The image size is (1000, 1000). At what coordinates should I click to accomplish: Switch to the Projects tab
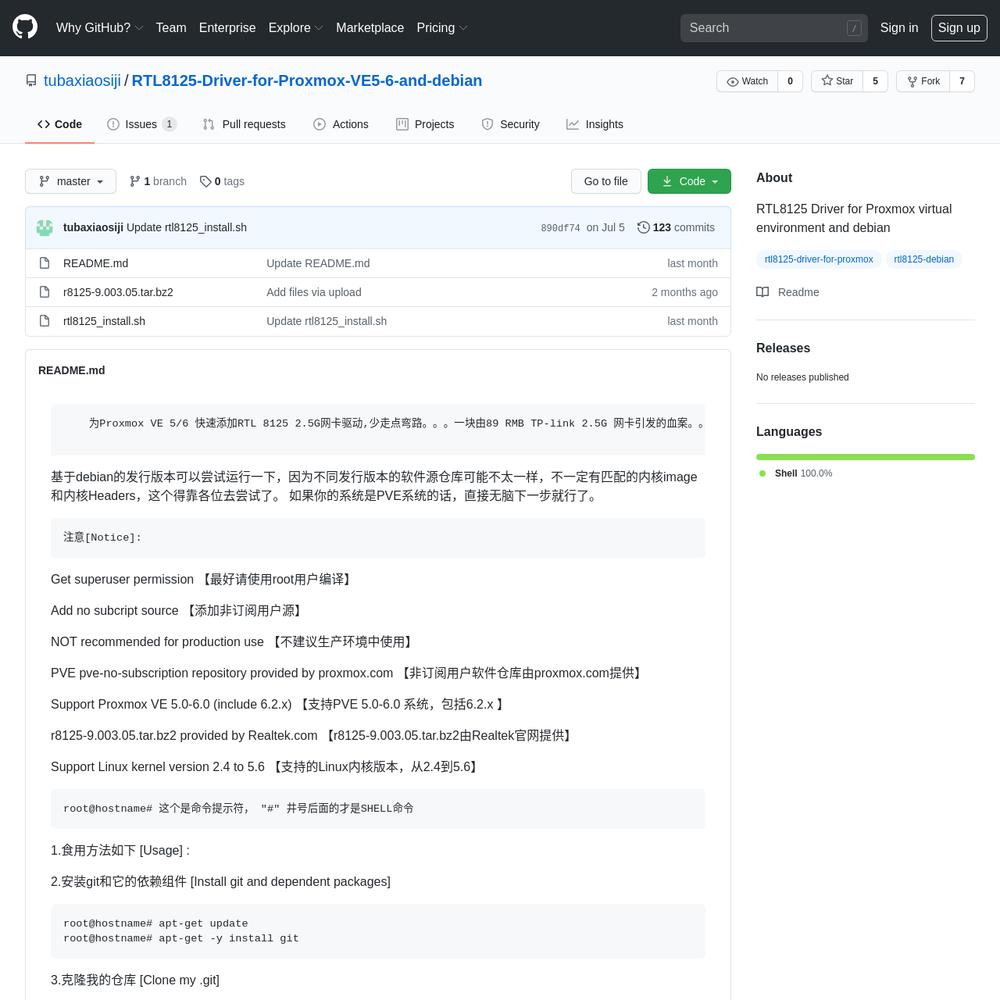click(425, 124)
